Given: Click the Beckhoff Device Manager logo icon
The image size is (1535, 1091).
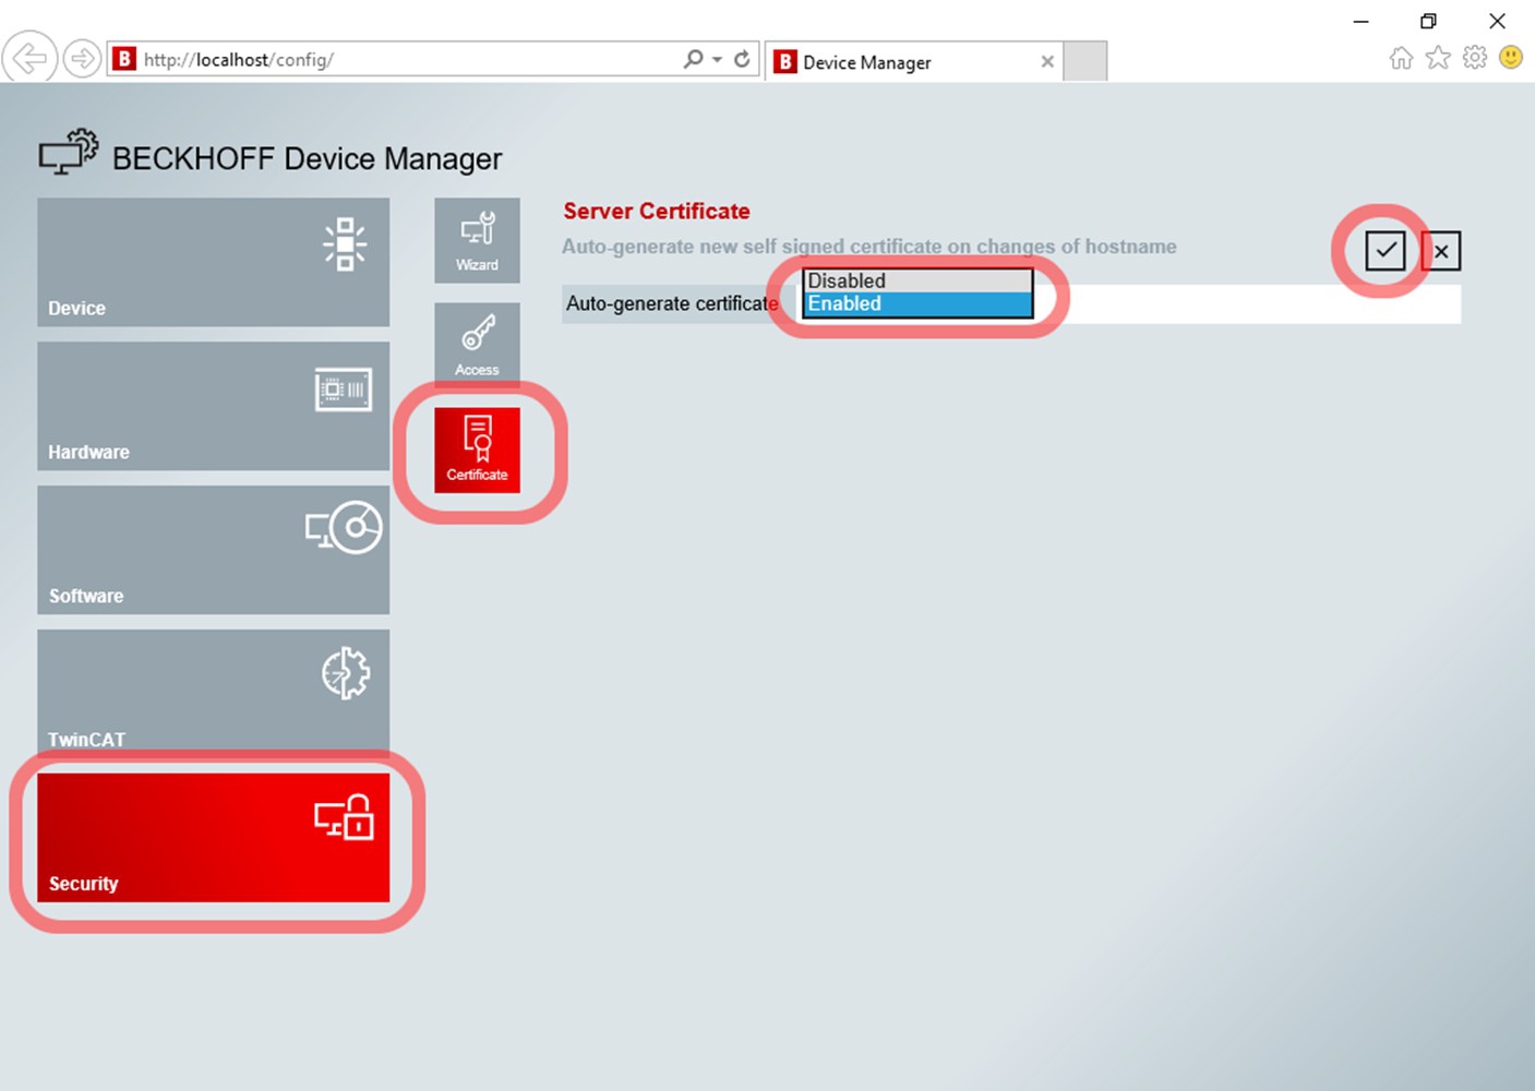Looking at the screenshot, I should pos(68,152).
